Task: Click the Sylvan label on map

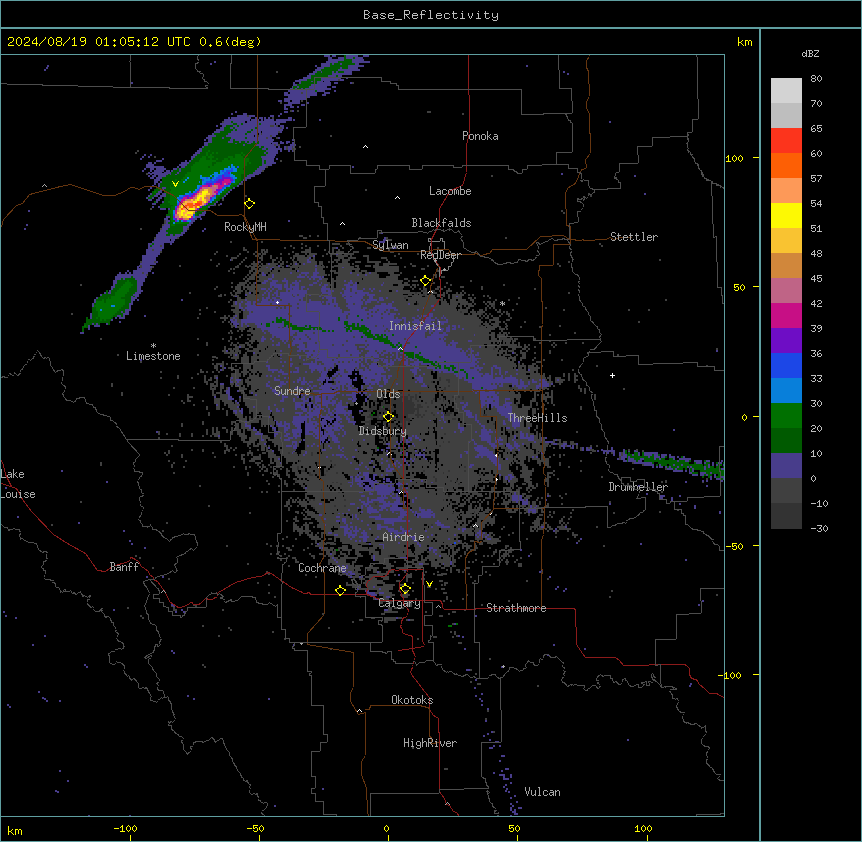Action: click(x=390, y=245)
